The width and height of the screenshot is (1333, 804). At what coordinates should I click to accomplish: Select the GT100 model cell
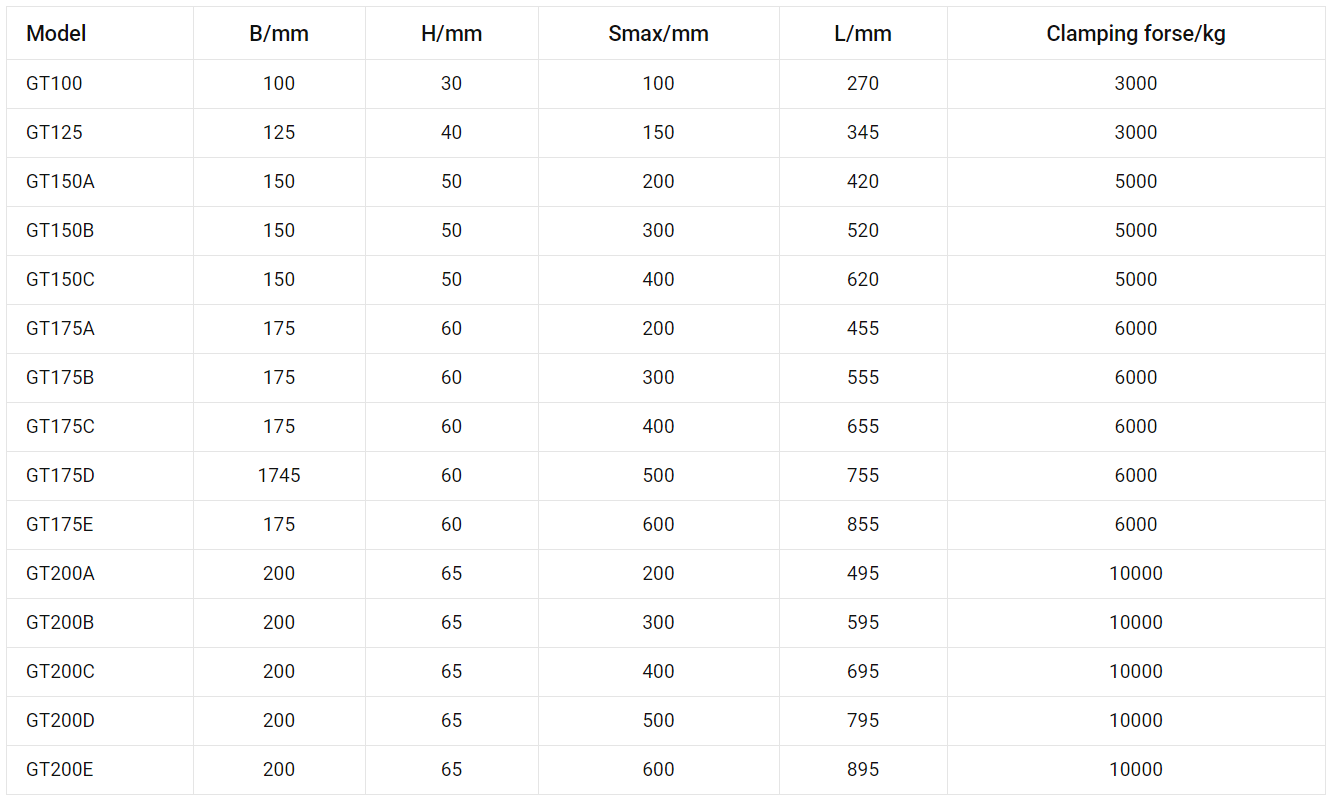click(x=54, y=83)
